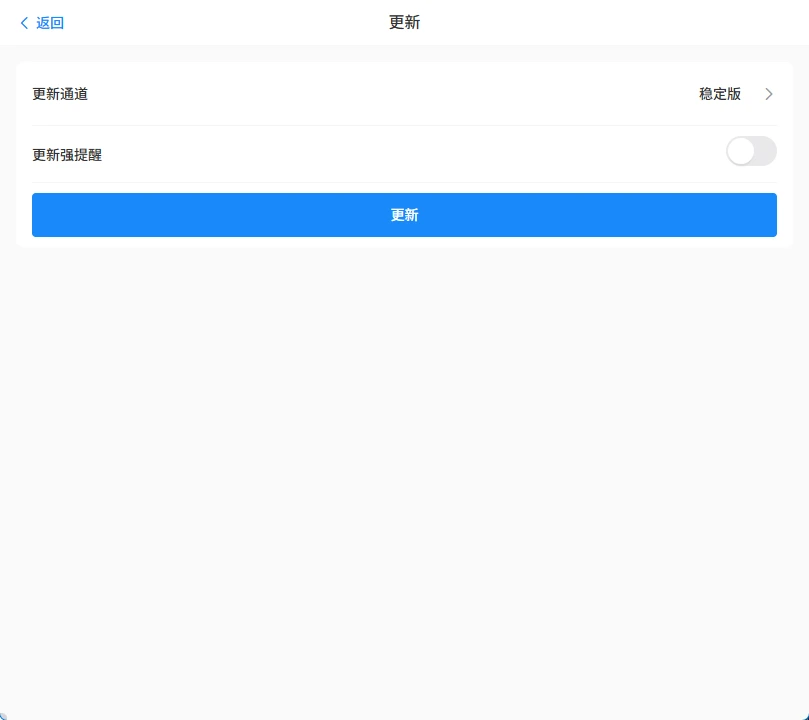Click the 更新 page title in the header
The width and height of the screenshot is (809, 720).
(404, 23)
